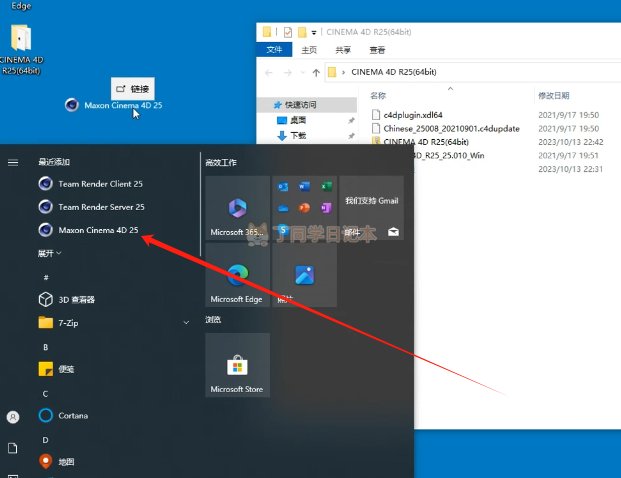Select the c4dplugin.xdl64 file
Screen dimensions: 621x478
click(412, 115)
